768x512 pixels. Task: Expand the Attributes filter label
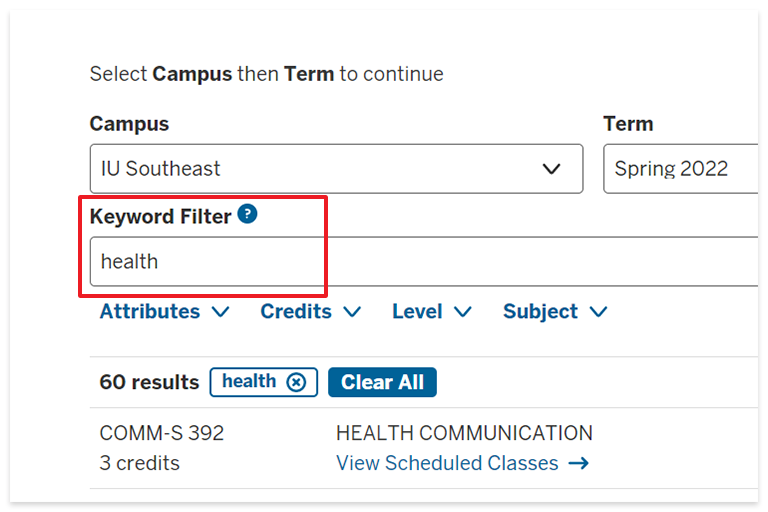(150, 312)
